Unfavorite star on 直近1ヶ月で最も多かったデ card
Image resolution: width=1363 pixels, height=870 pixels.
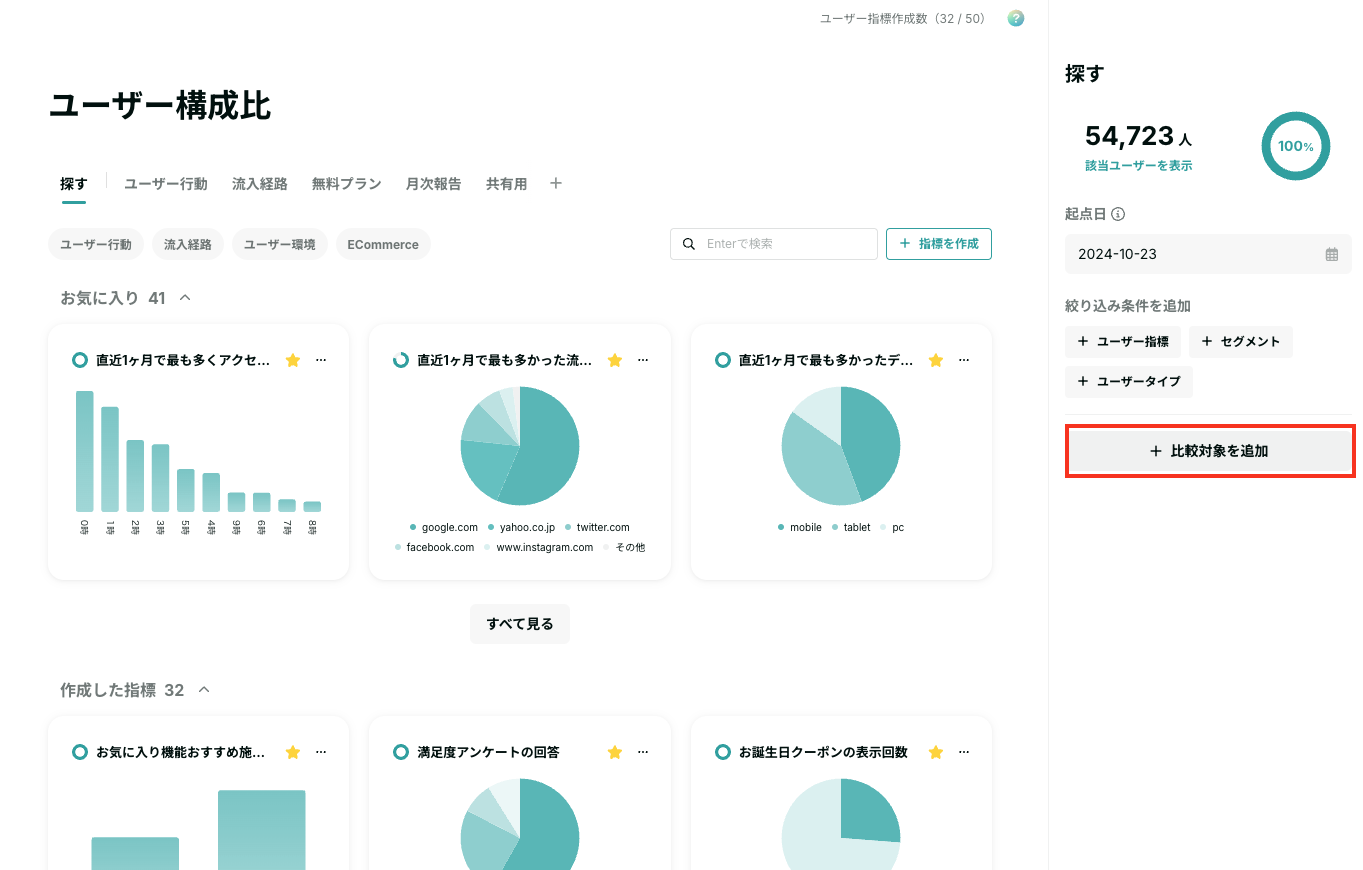[x=936, y=360]
